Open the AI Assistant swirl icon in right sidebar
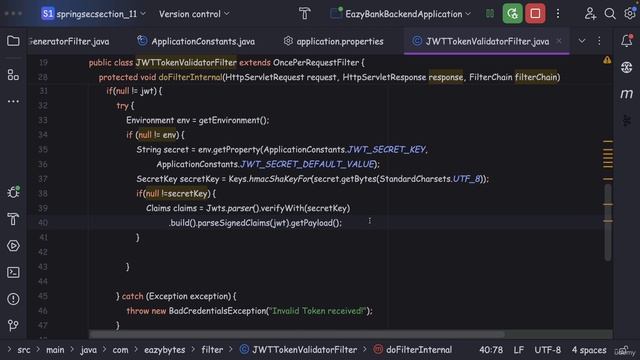Screen dimensions: 640x360 tap(627, 67)
